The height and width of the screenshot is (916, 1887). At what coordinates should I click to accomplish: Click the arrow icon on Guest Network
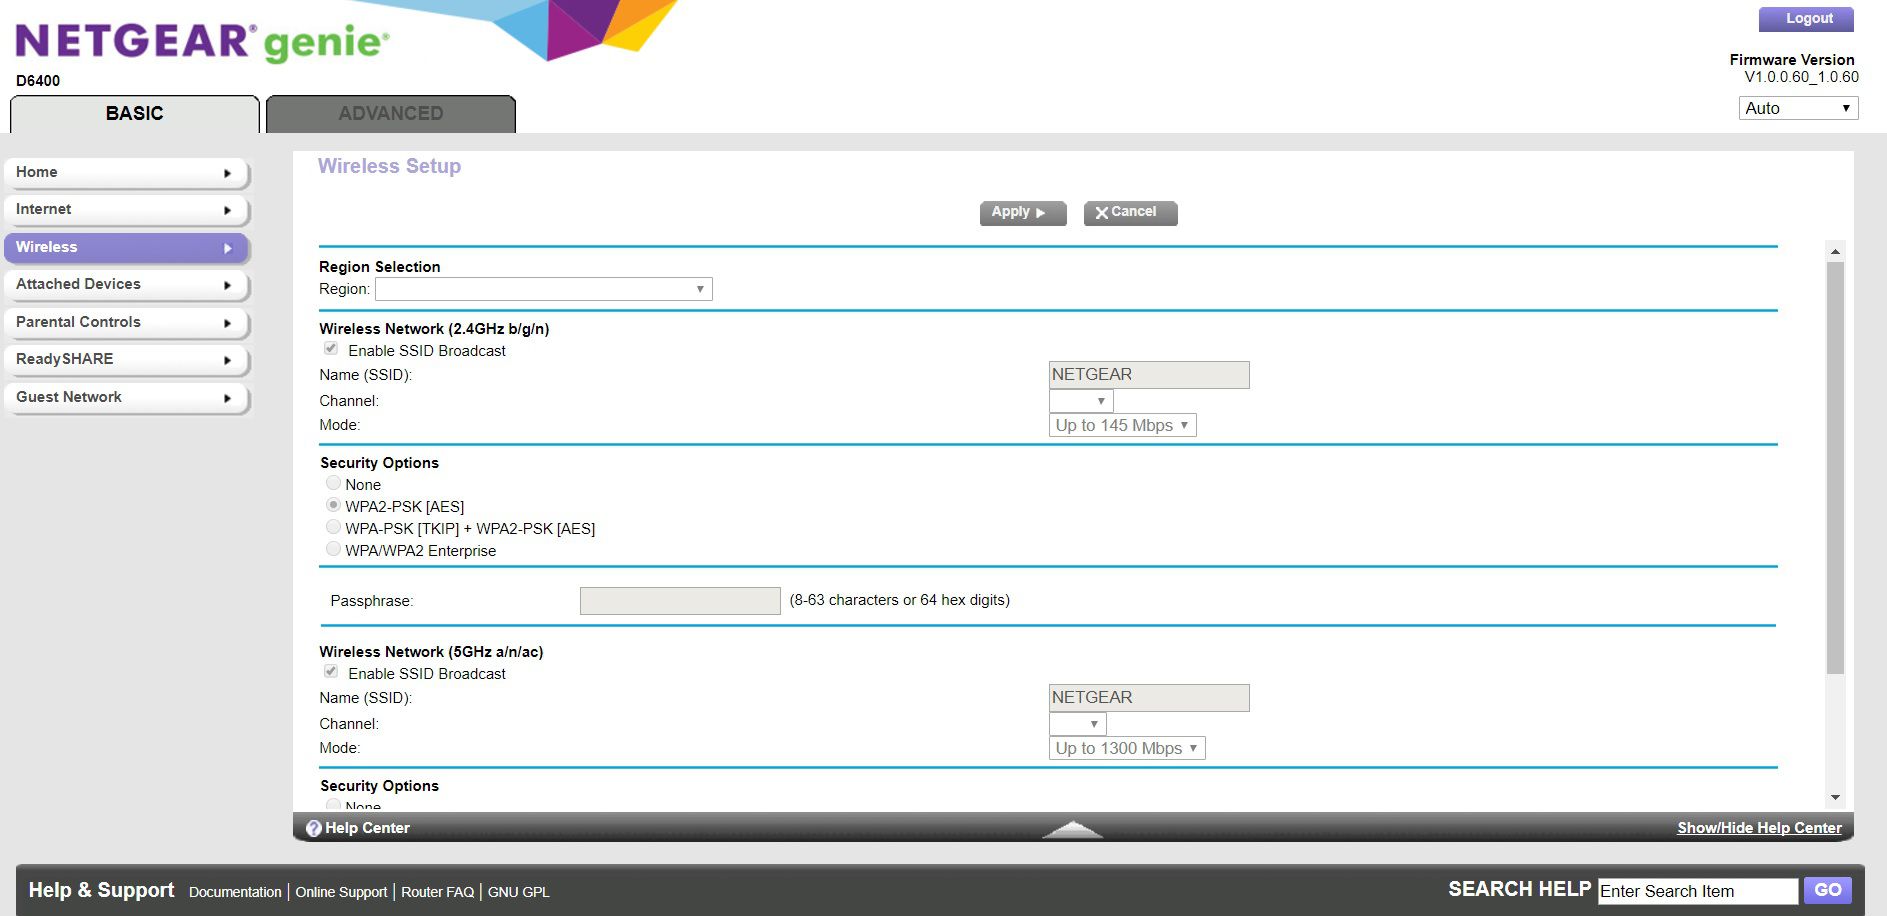point(227,398)
